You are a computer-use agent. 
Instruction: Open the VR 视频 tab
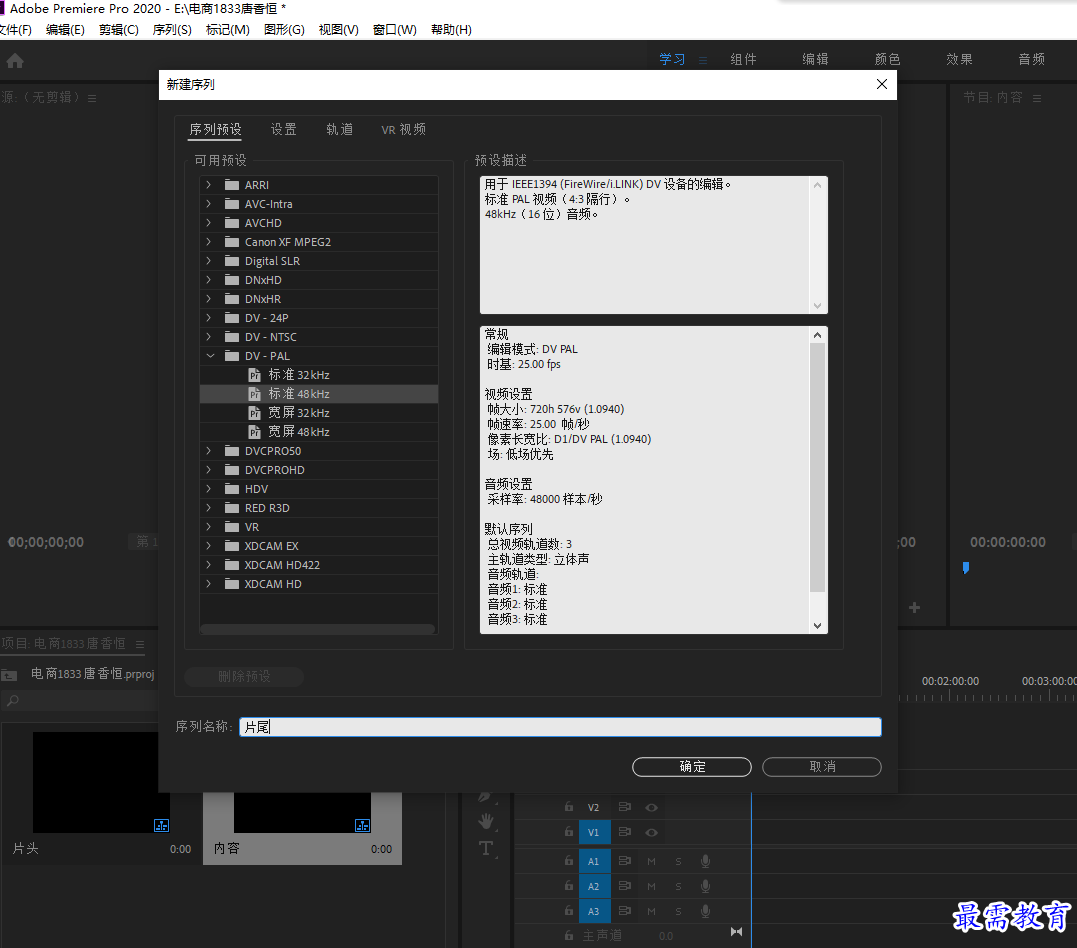pos(403,129)
